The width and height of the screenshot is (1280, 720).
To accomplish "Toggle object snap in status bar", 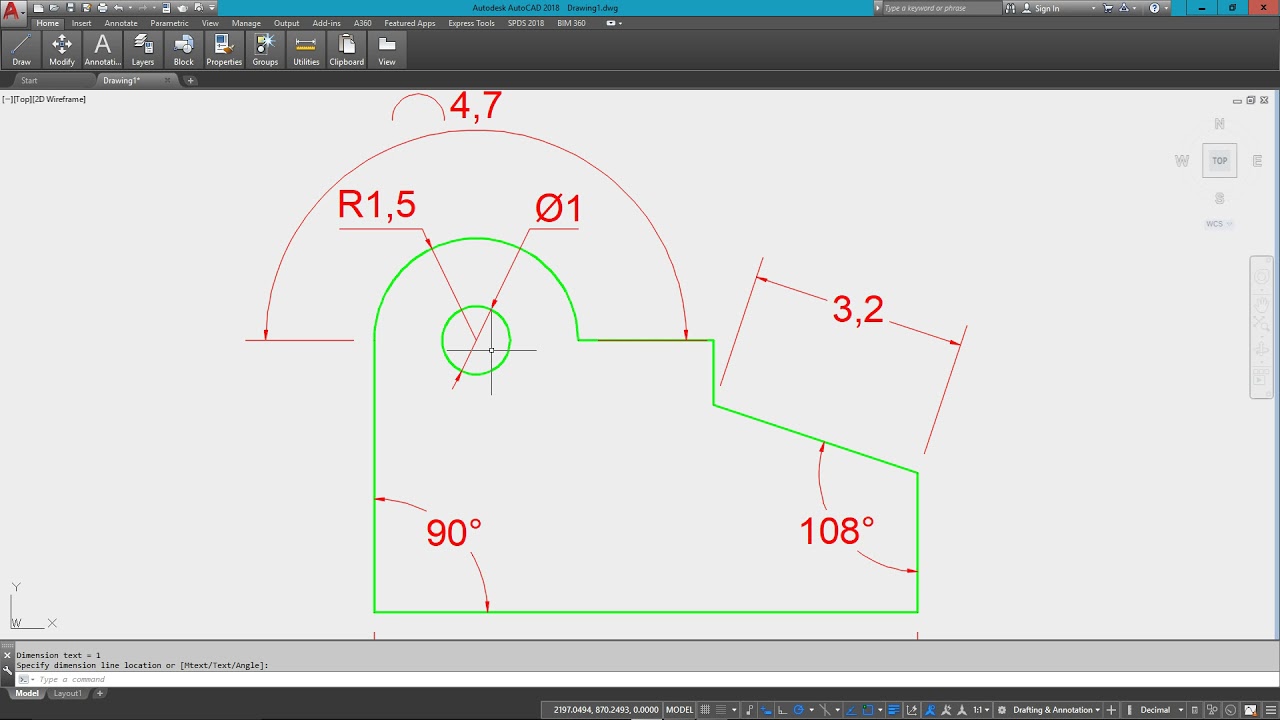I will 867,710.
